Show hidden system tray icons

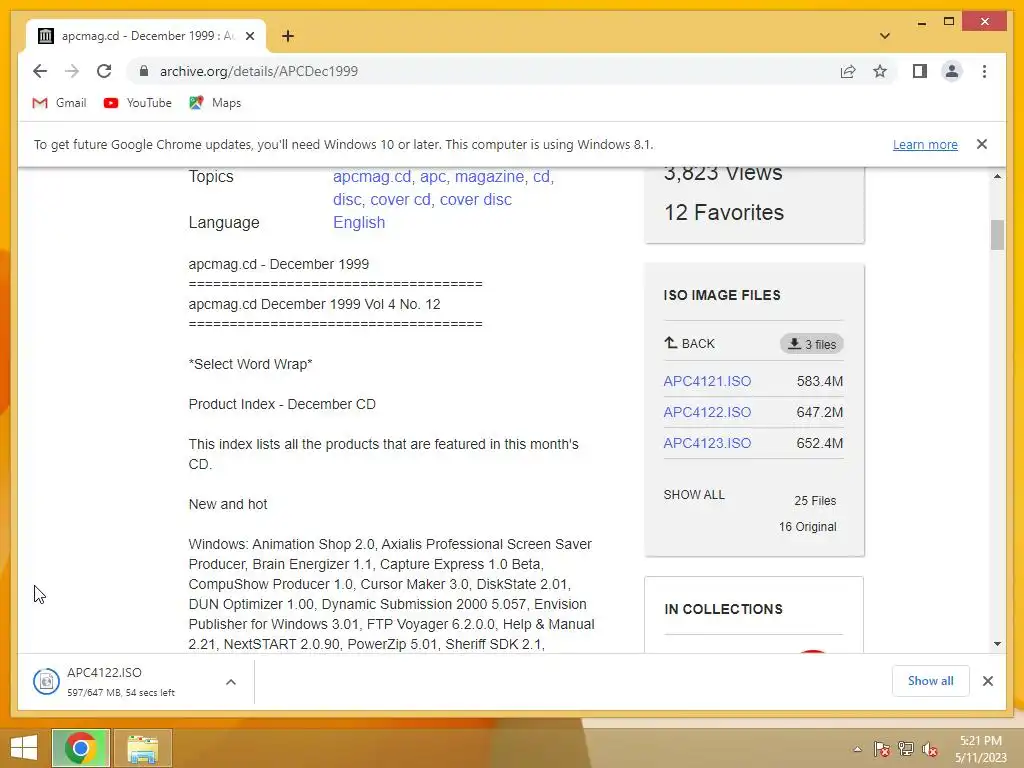(x=857, y=749)
